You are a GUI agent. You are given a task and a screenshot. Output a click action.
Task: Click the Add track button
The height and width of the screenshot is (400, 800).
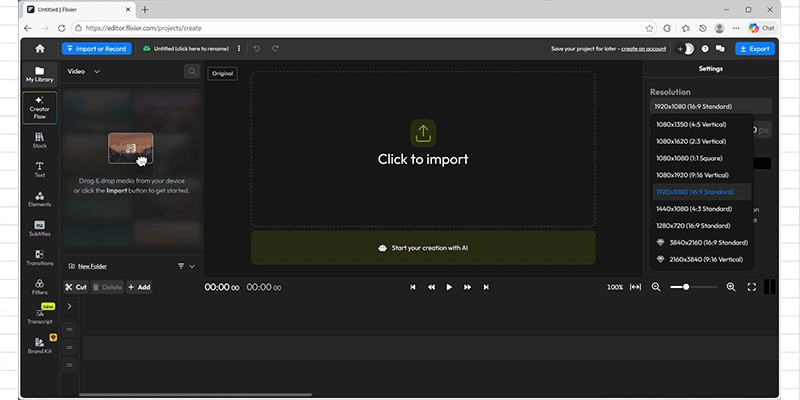[139, 287]
